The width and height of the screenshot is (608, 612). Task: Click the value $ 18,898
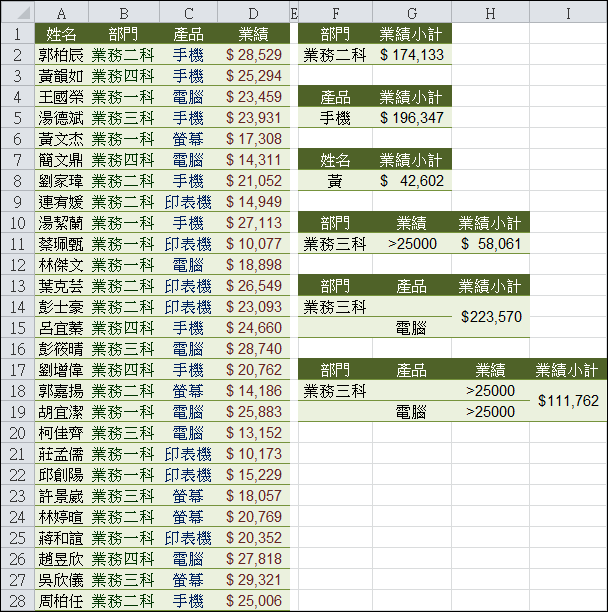click(254, 265)
